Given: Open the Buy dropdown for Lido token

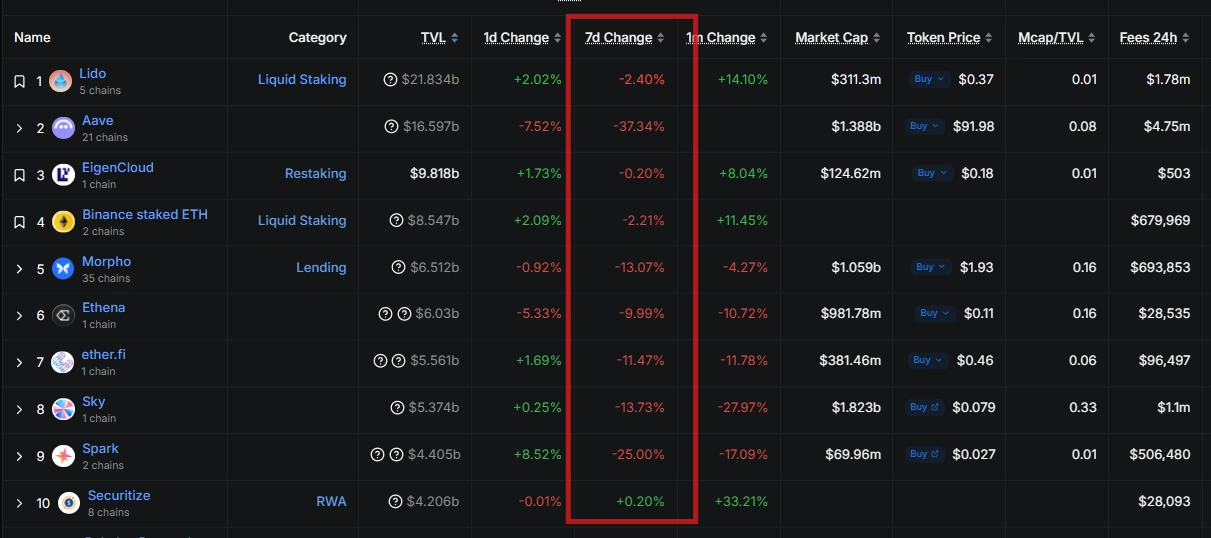Looking at the screenshot, I should click(927, 79).
